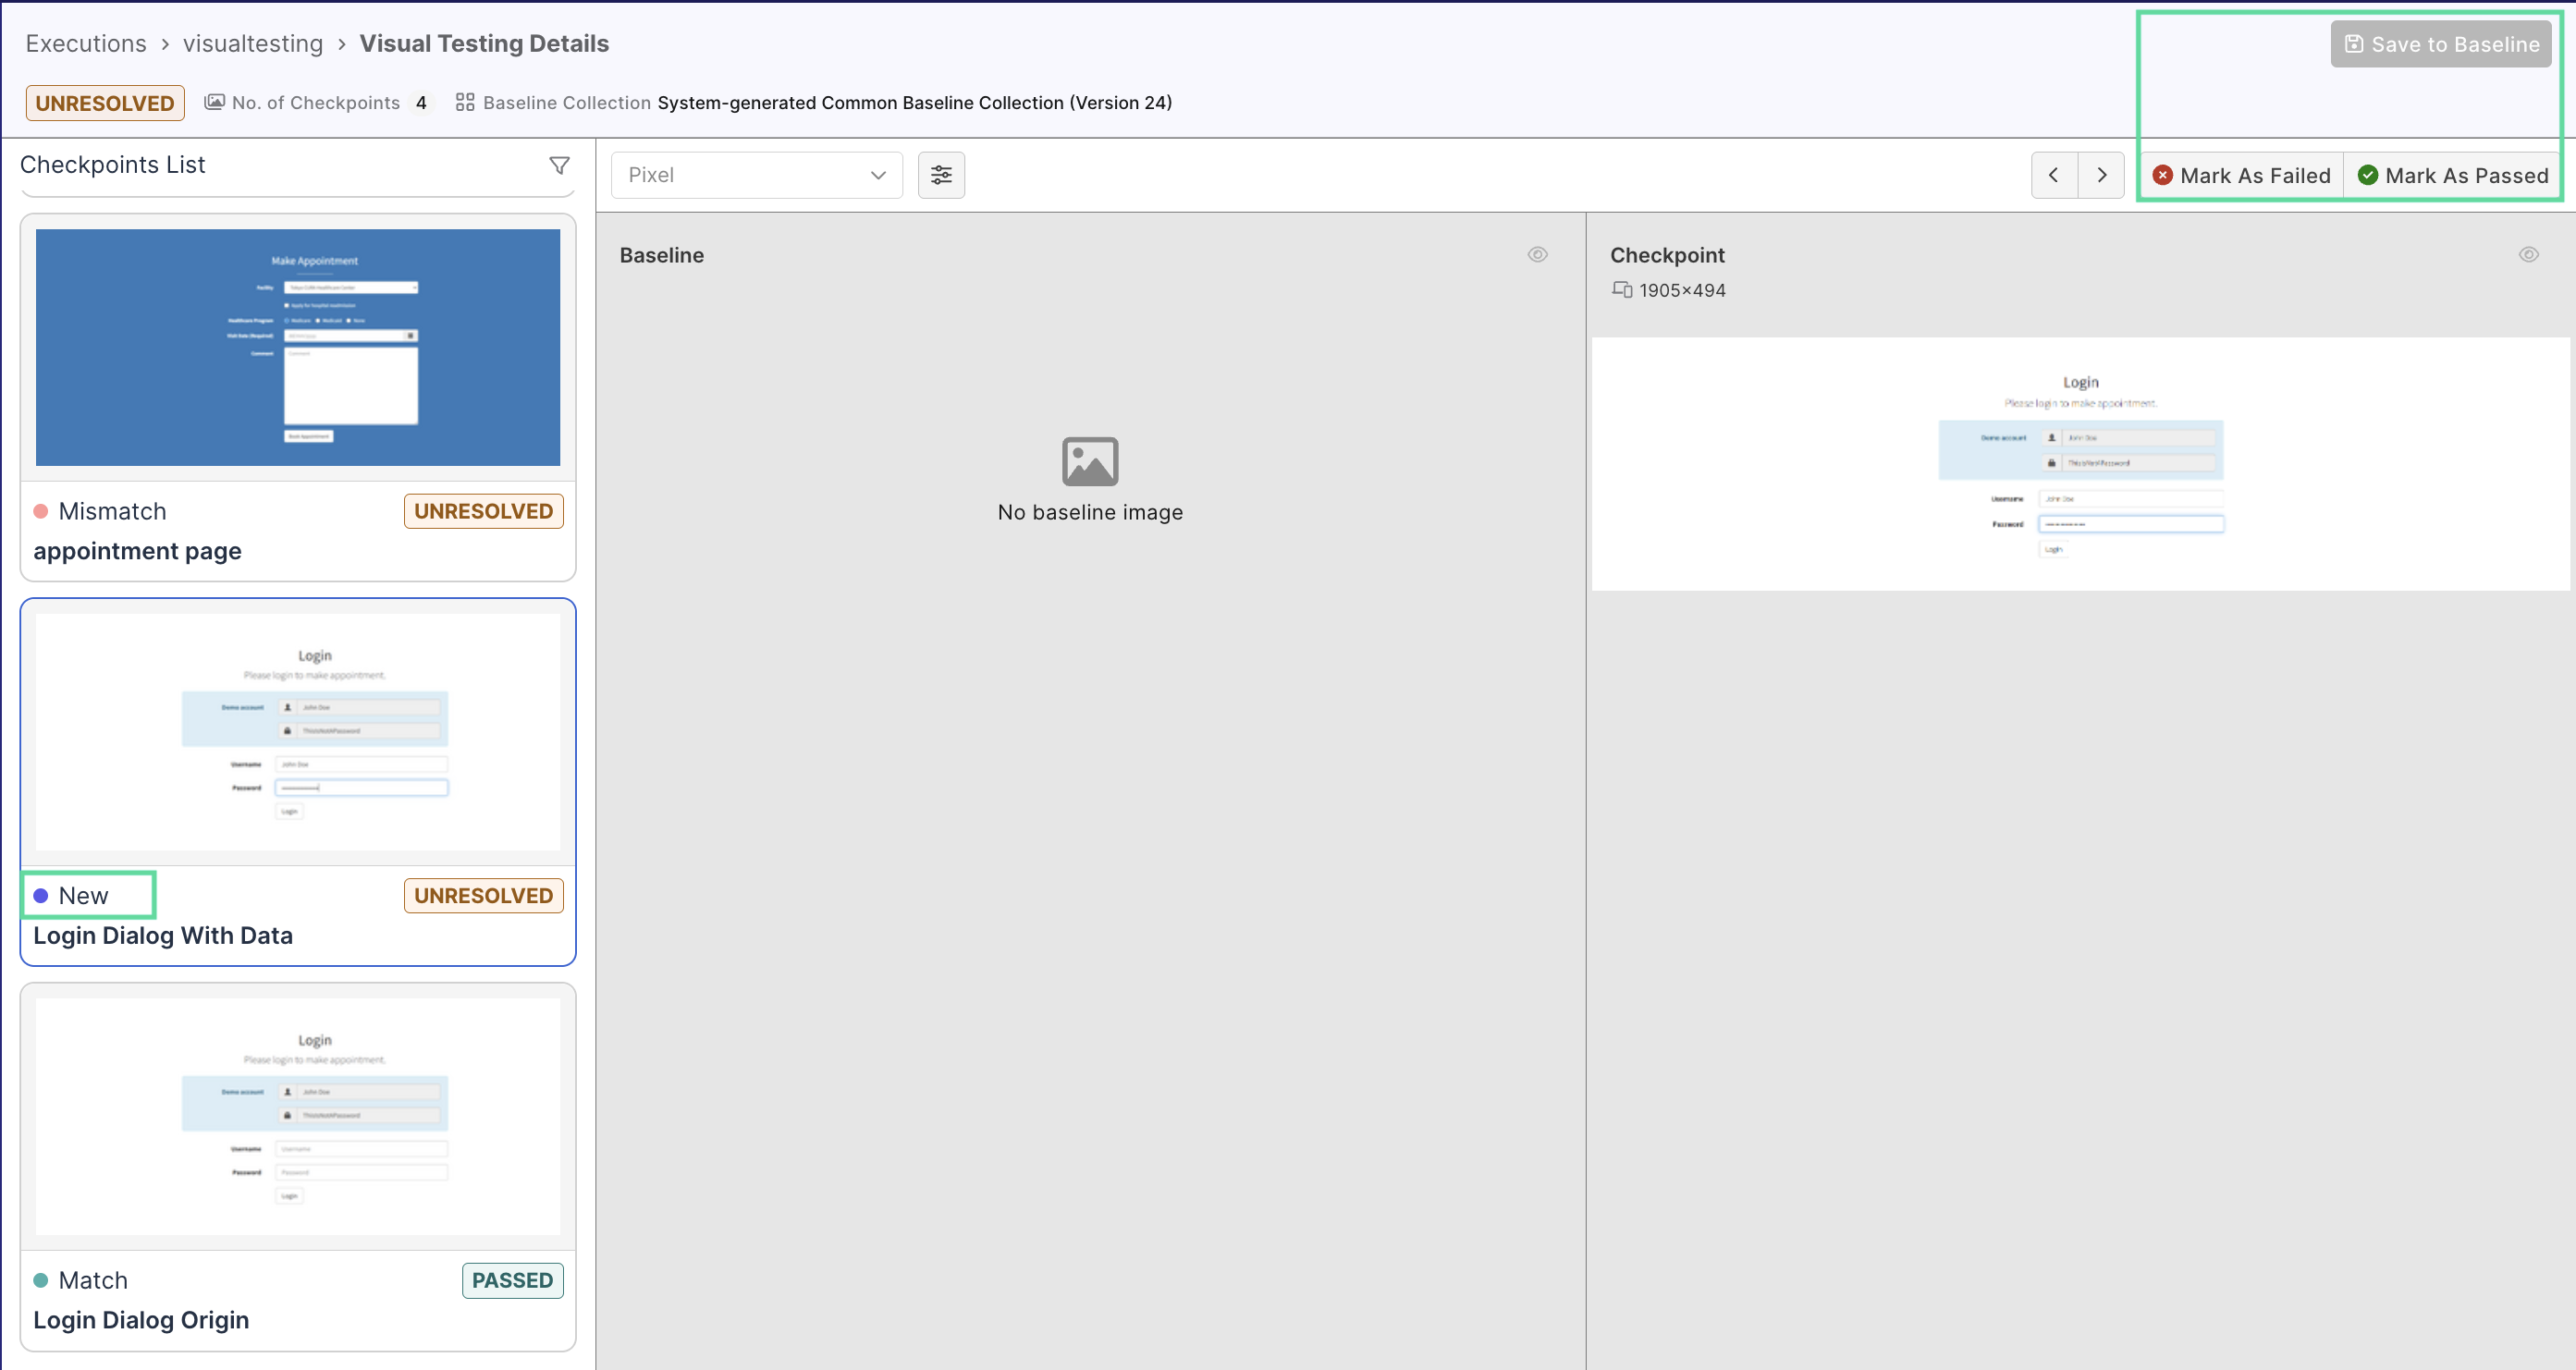The image size is (2576, 1370).
Task: Open the Pixel comparison method dropdown
Action: (x=756, y=174)
